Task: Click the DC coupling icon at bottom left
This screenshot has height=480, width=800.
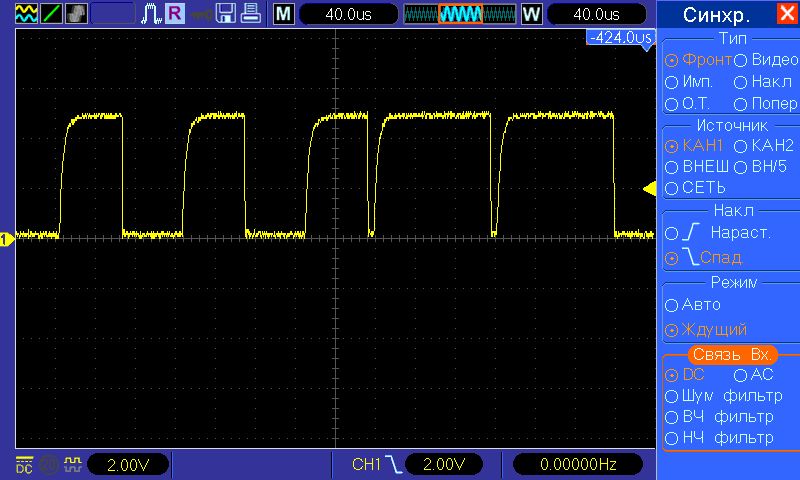Action: click(24, 464)
